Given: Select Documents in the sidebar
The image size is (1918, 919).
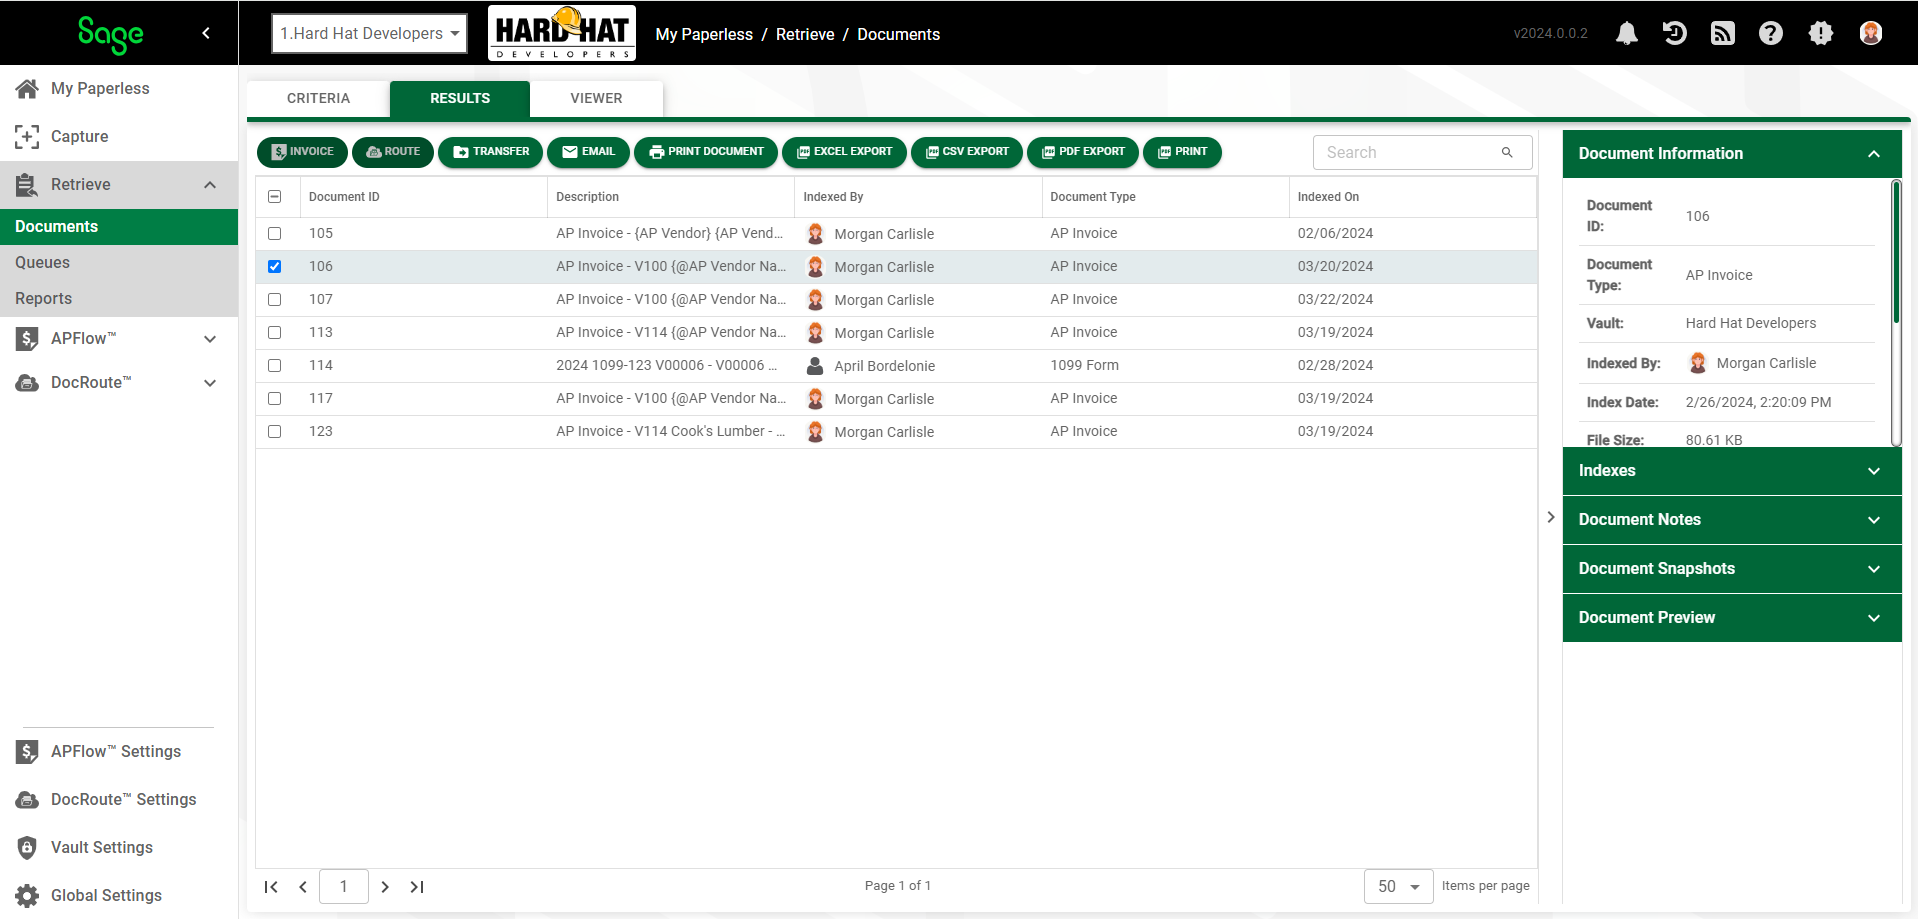Looking at the screenshot, I should coord(119,226).
